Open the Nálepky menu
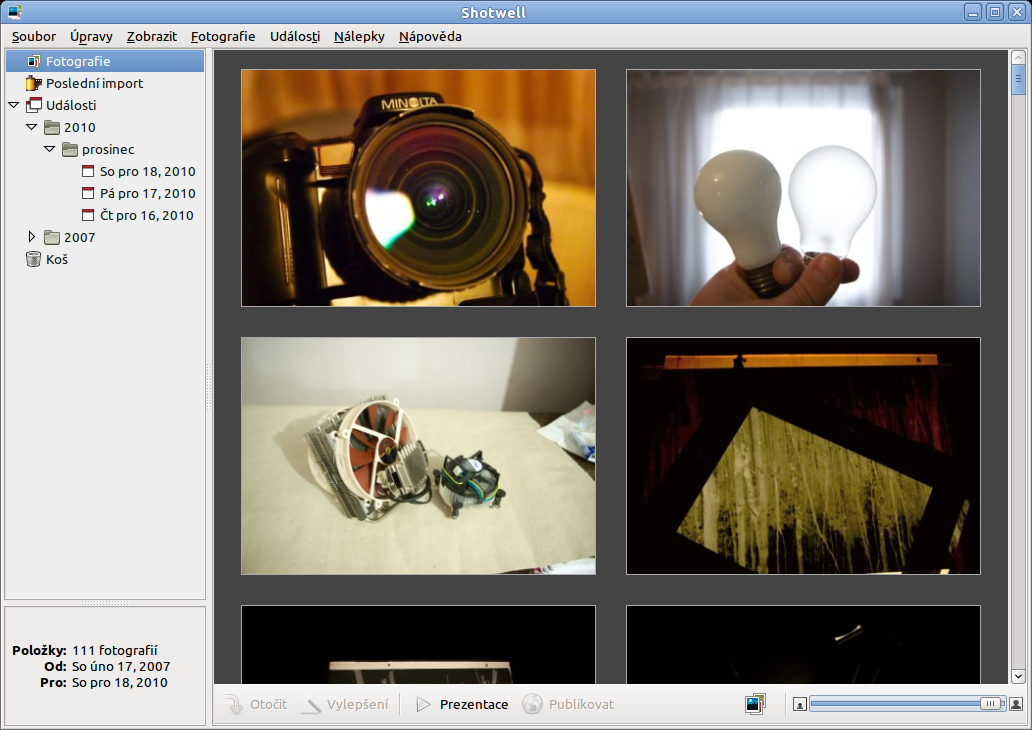This screenshot has height=730, width=1032. 359,37
